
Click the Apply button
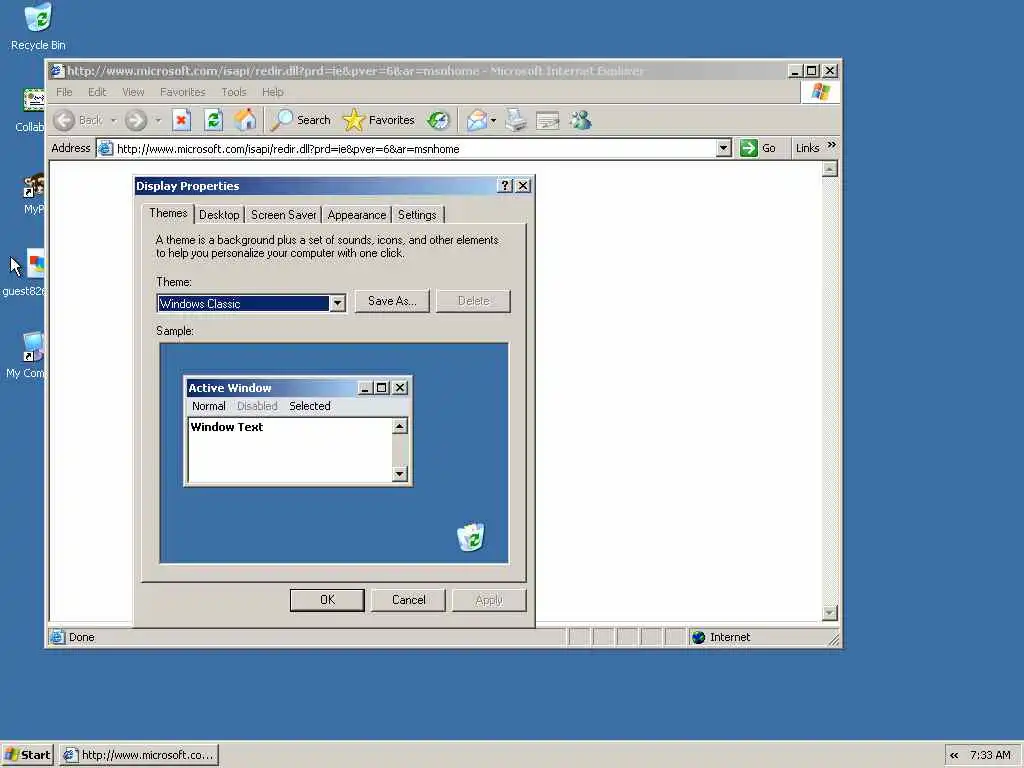[x=489, y=600]
